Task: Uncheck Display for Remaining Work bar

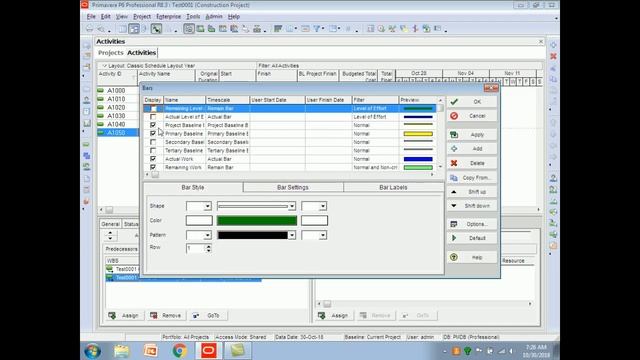Action: coord(153,167)
